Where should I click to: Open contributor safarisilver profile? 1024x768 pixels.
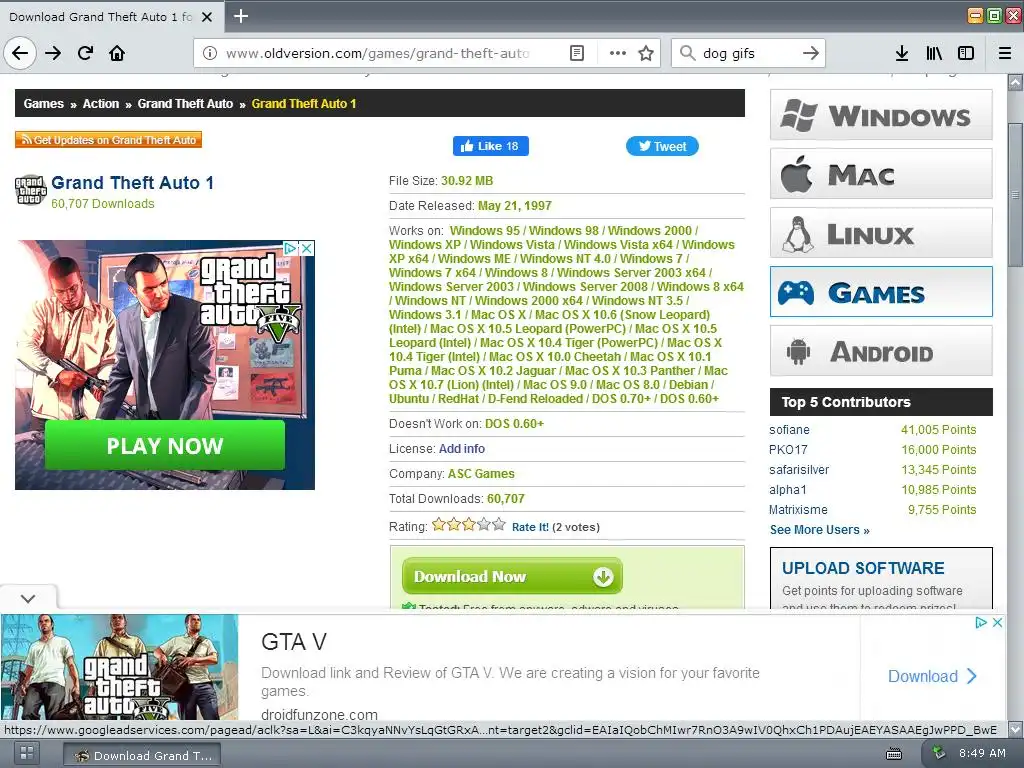[x=799, y=470]
